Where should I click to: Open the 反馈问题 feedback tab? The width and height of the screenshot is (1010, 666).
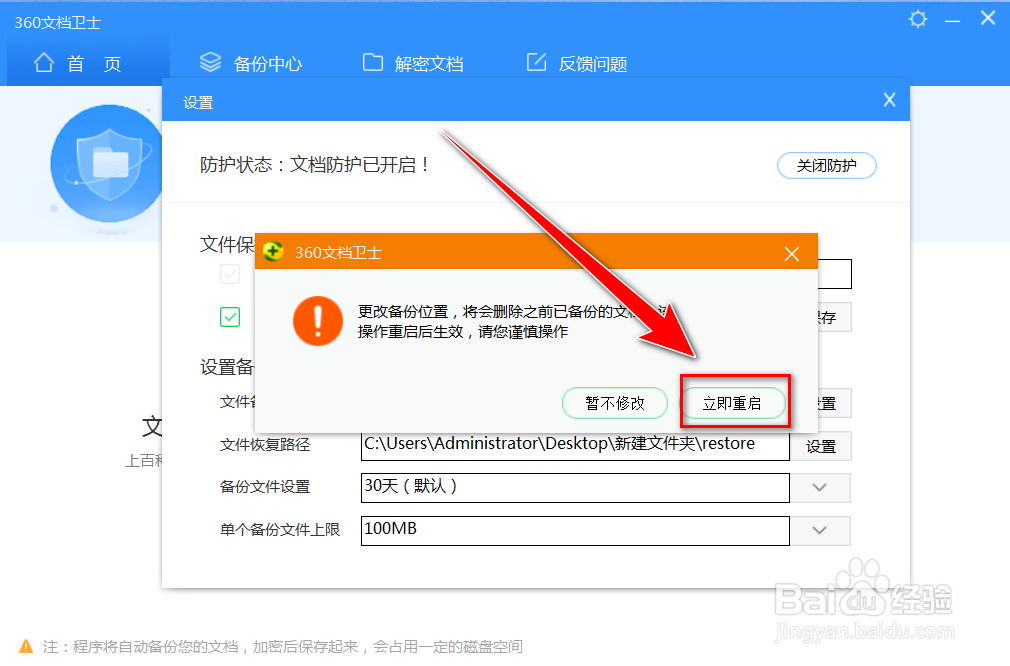tap(576, 63)
